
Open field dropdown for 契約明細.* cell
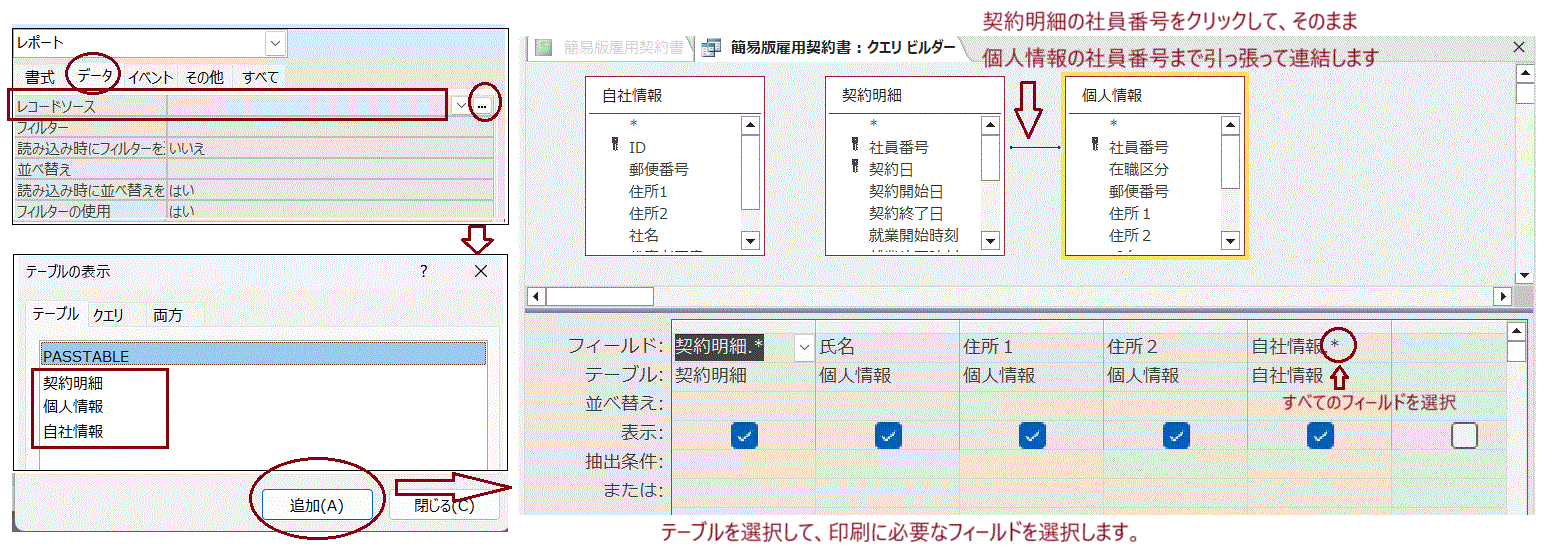pos(804,347)
